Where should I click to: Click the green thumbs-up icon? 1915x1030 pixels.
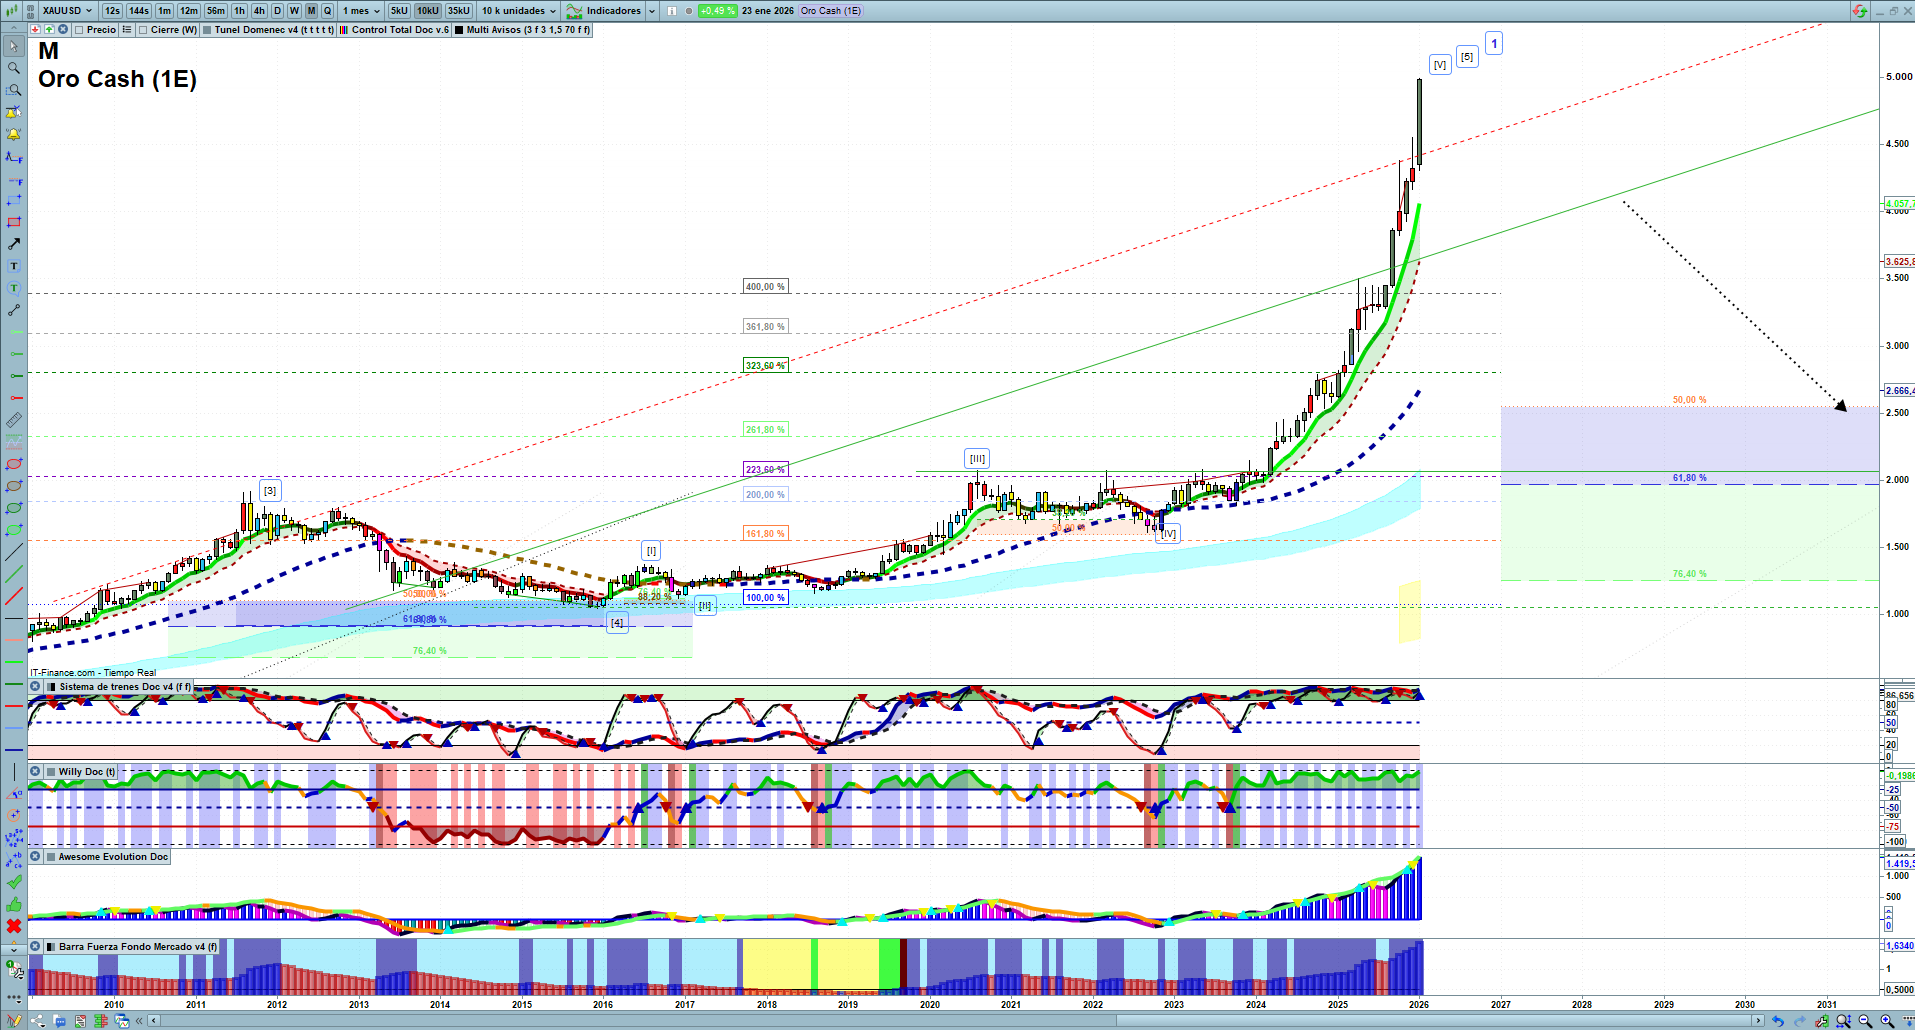coord(14,904)
